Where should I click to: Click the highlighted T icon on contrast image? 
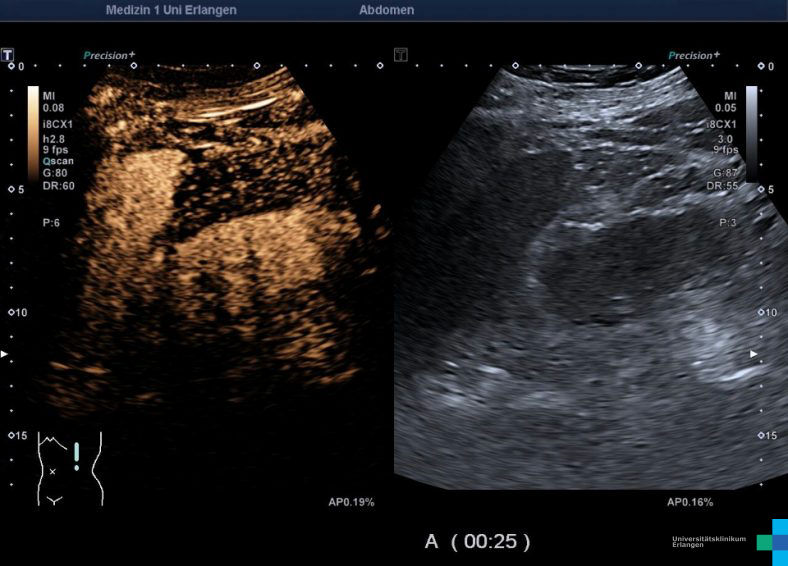[x=8, y=54]
